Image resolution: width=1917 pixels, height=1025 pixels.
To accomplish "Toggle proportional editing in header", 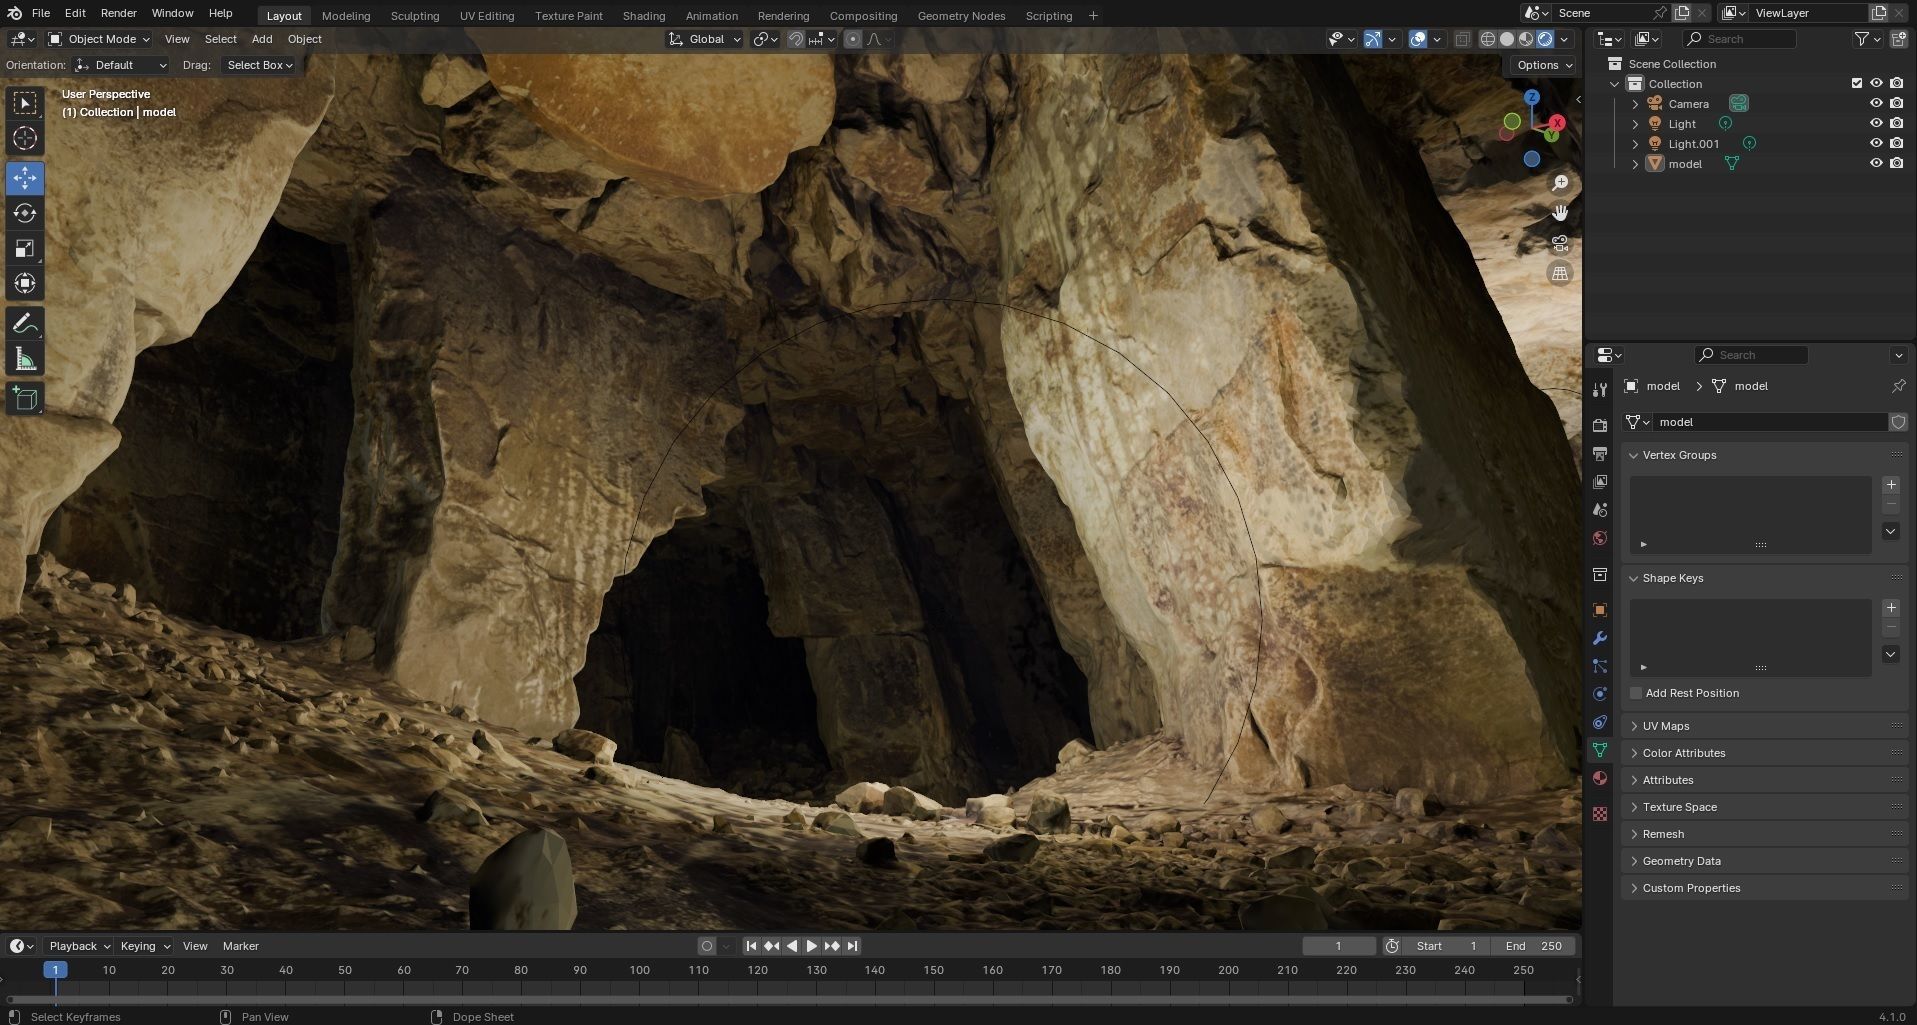I will pyautogui.click(x=852, y=39).
